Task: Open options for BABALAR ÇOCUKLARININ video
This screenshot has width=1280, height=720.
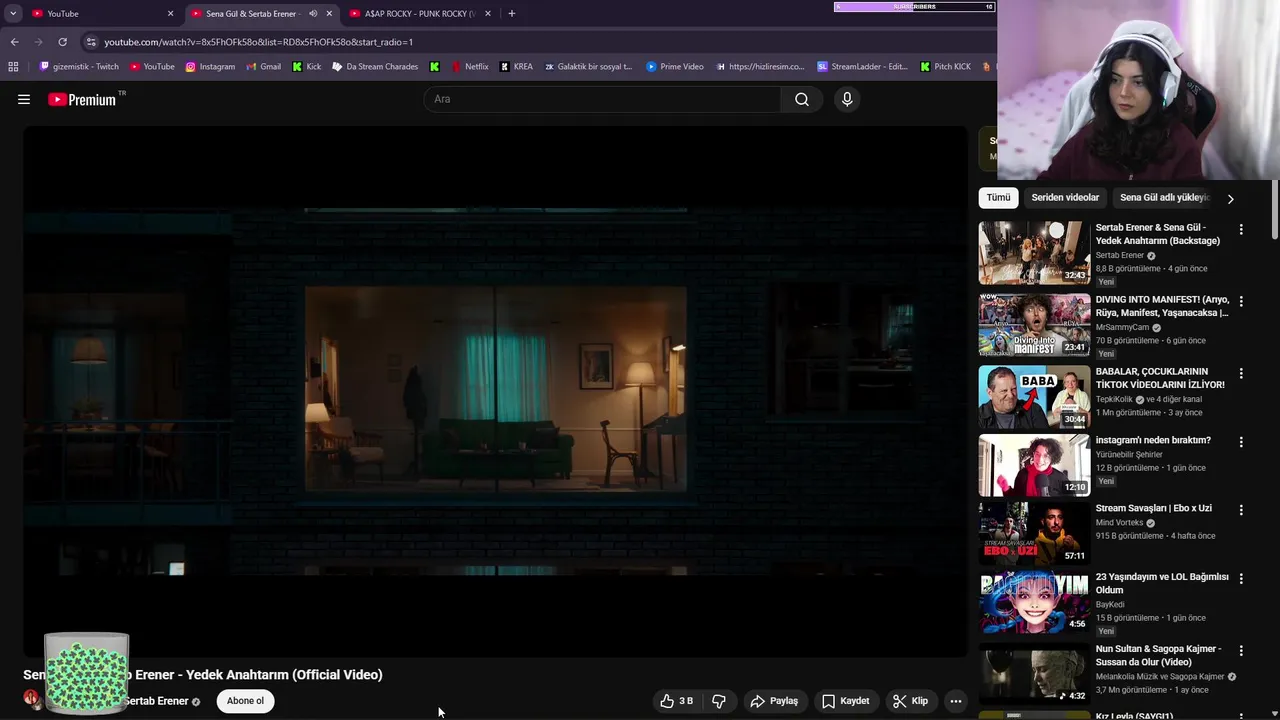Action: [1241, 373]
